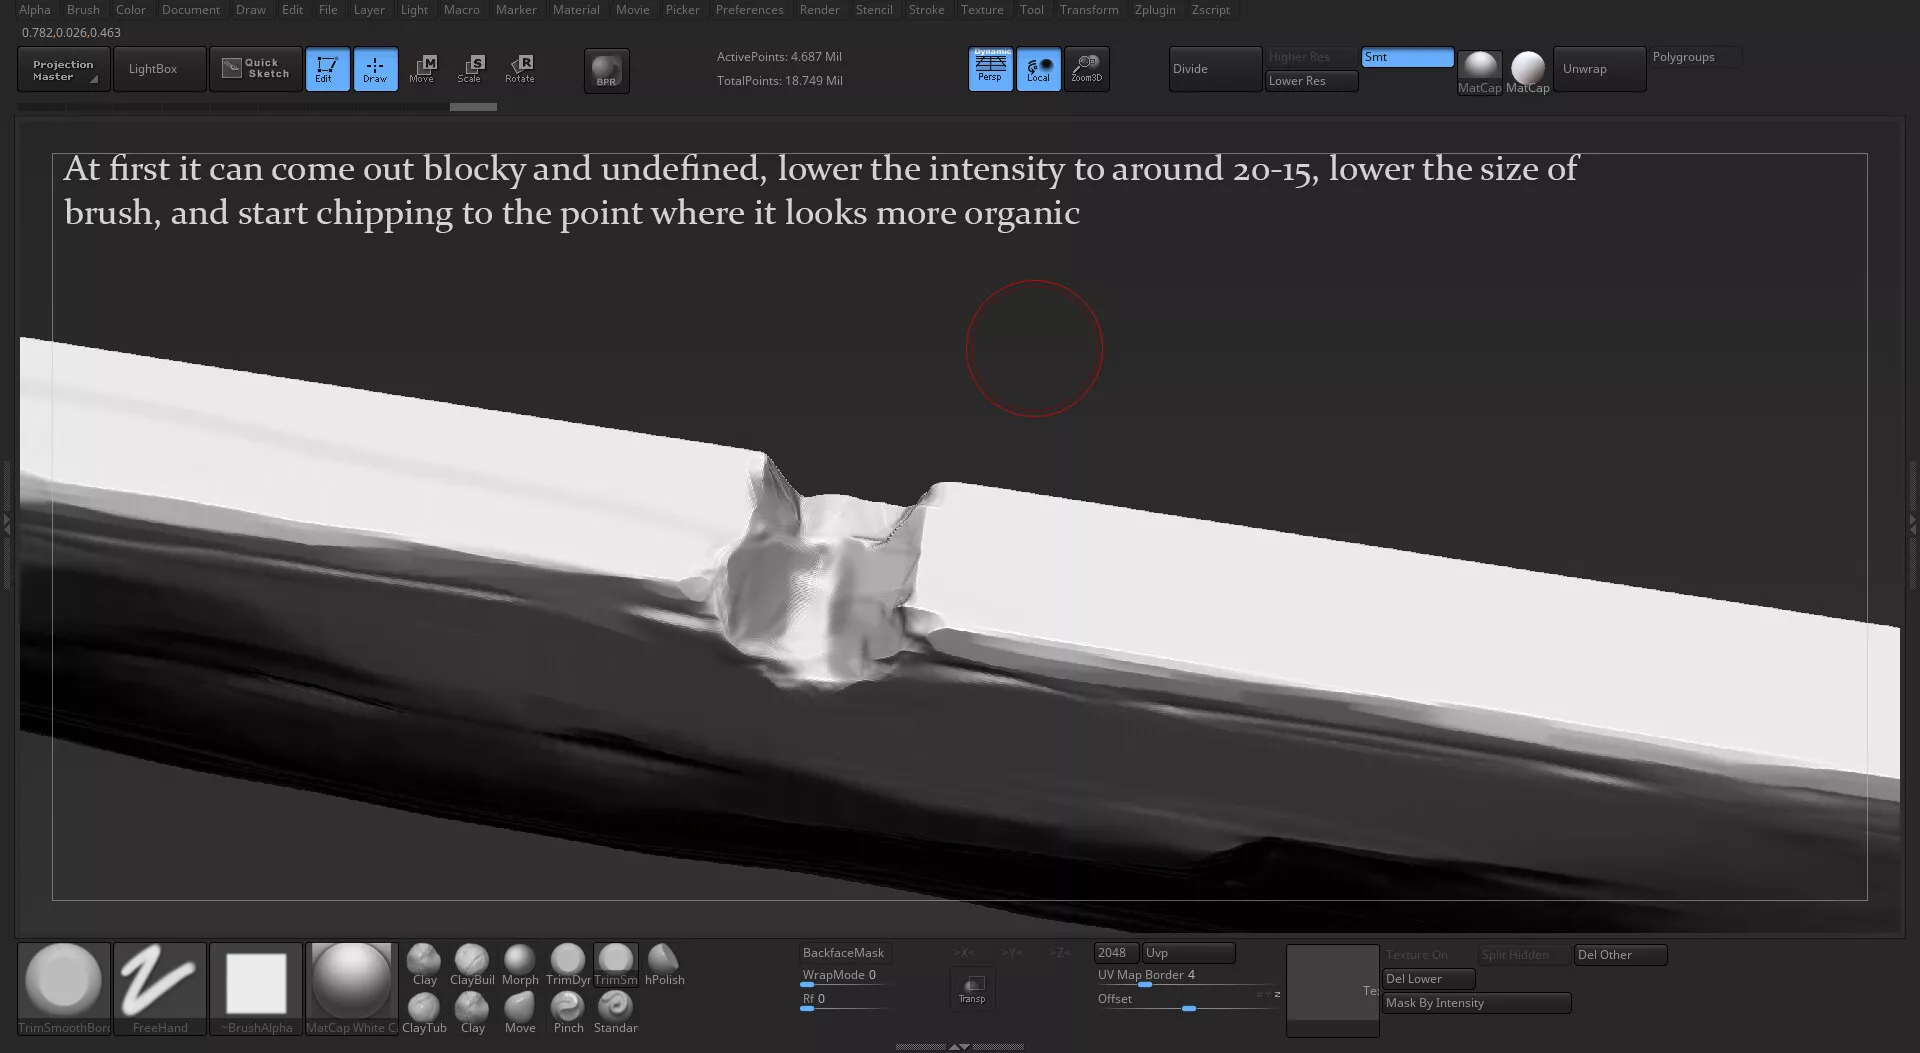
Task: Open LightBox browser
Action: tap(153, 69)
